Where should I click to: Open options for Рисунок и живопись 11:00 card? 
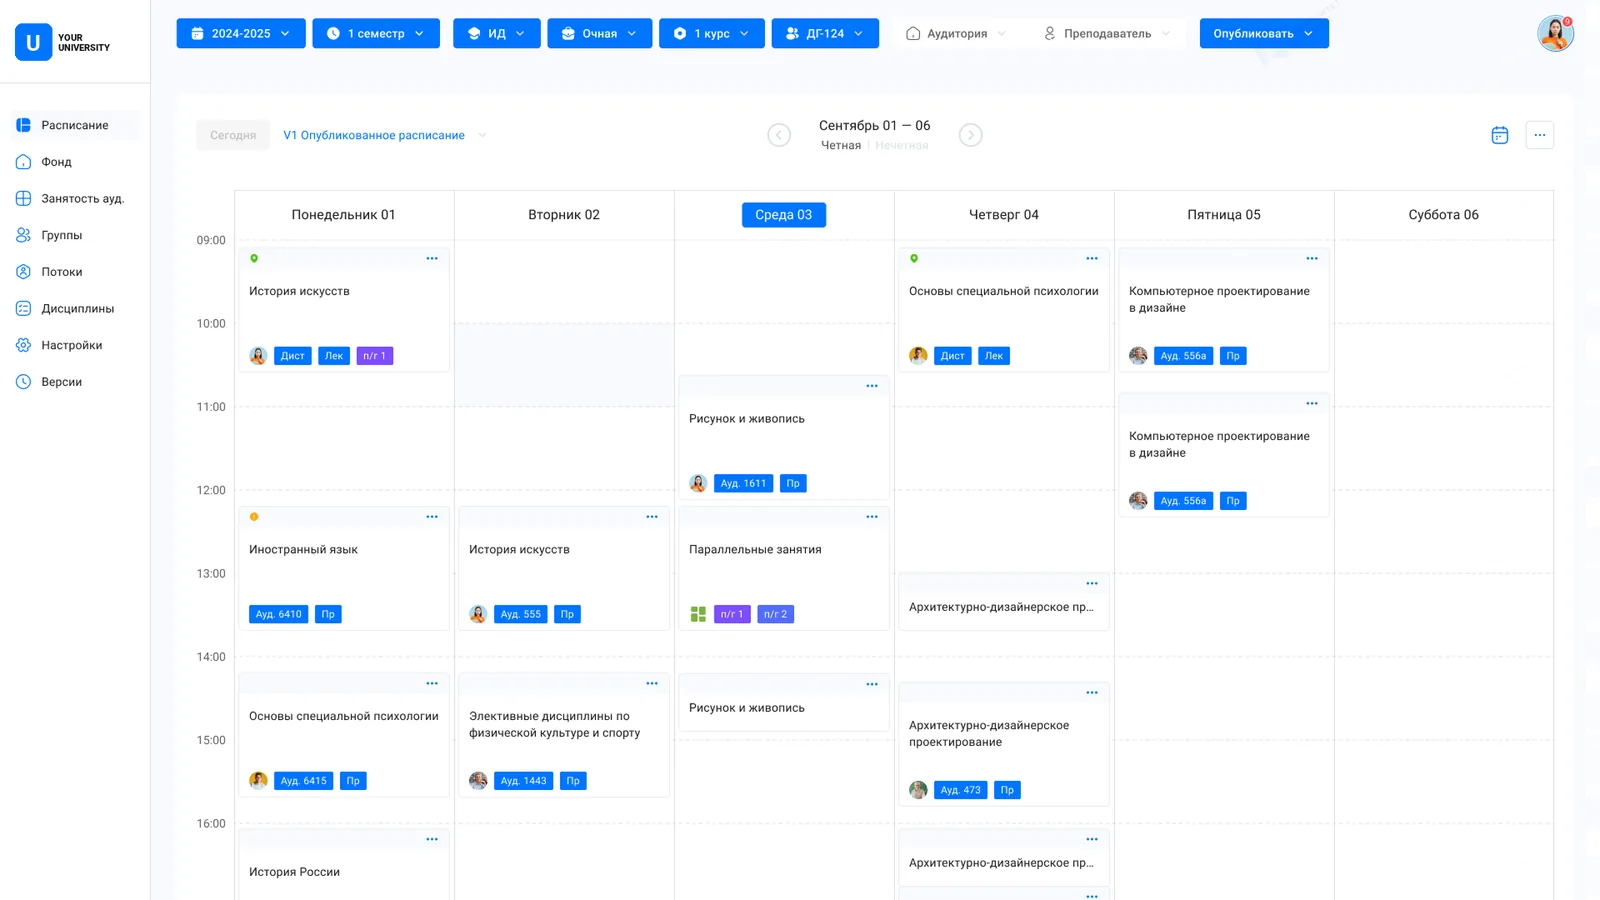click(x=872, y=386)
